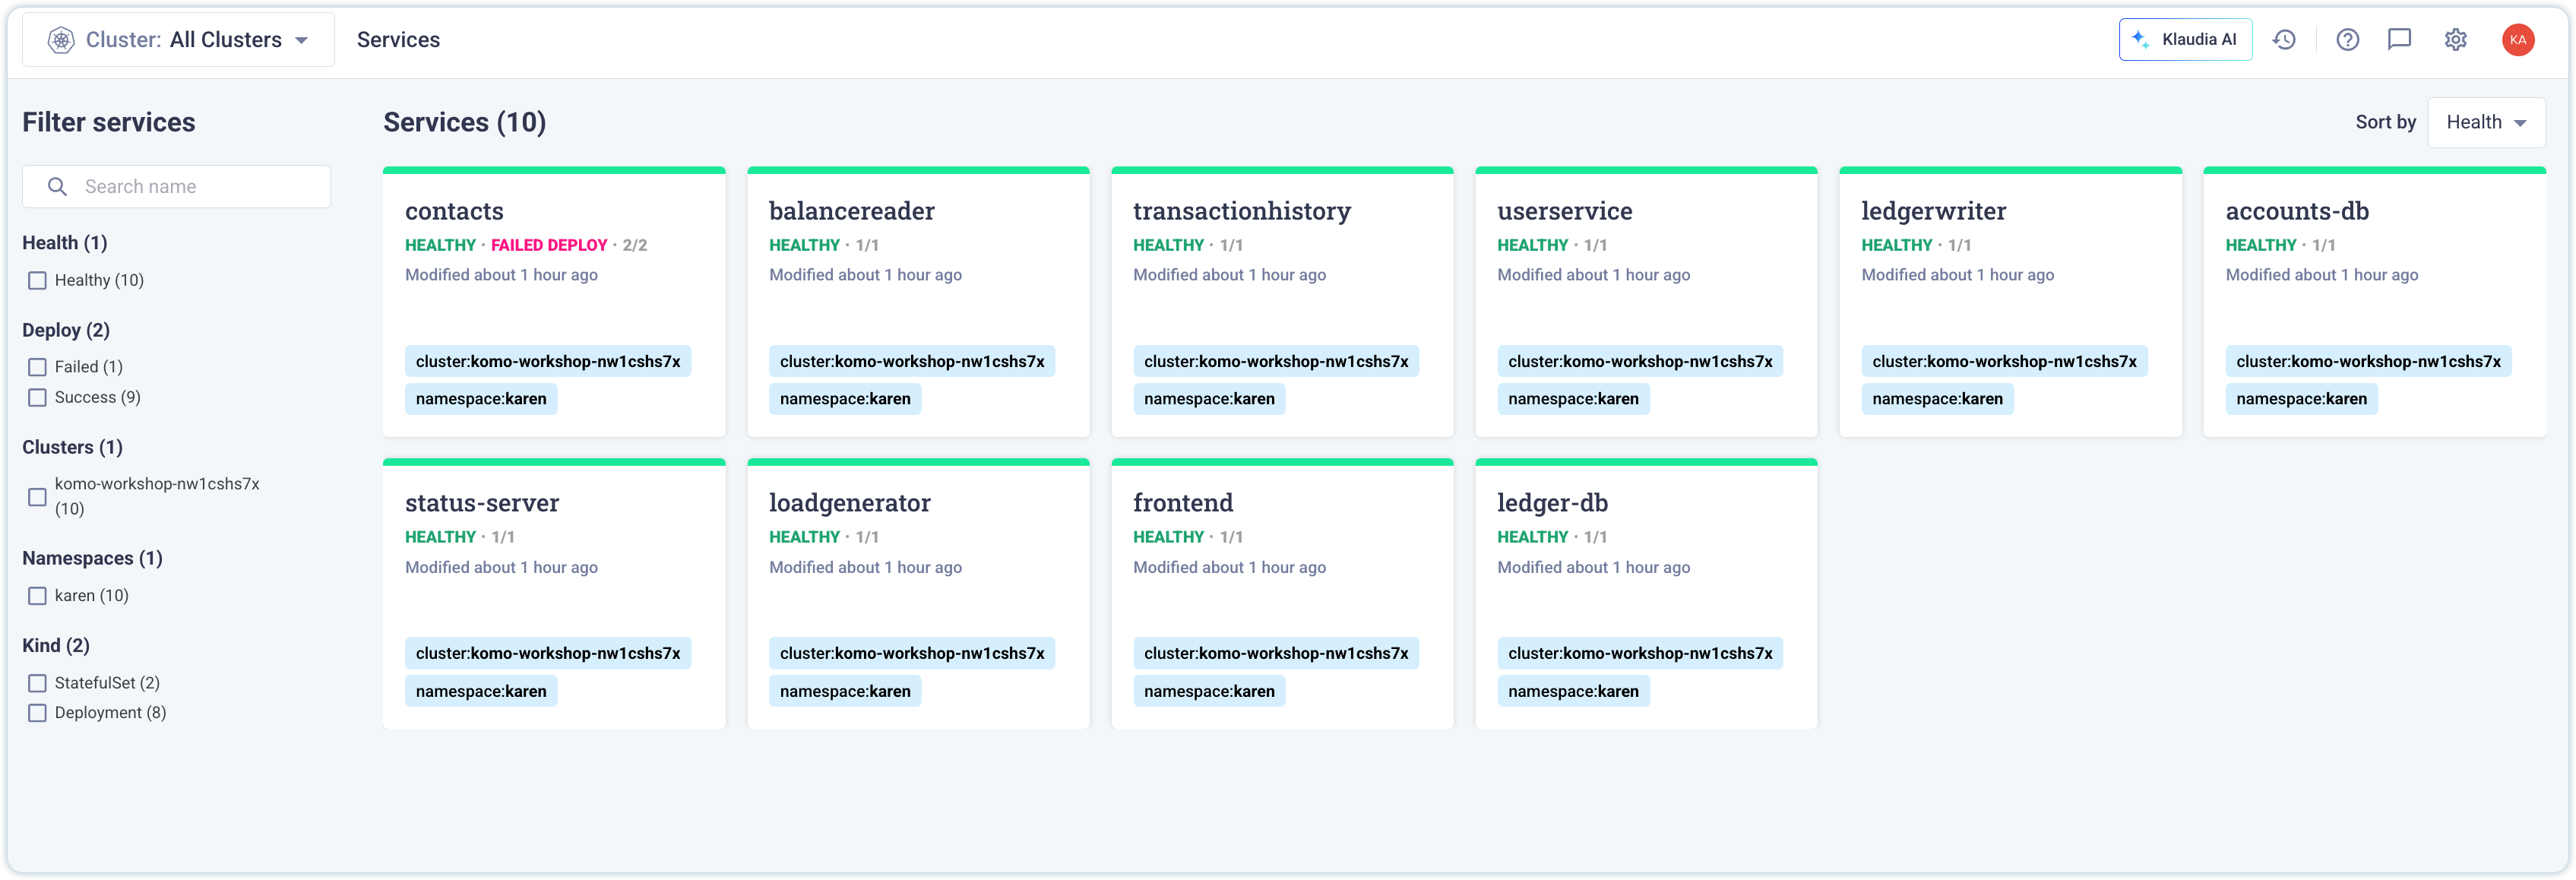Open the balancereader service card

point(918,302)
